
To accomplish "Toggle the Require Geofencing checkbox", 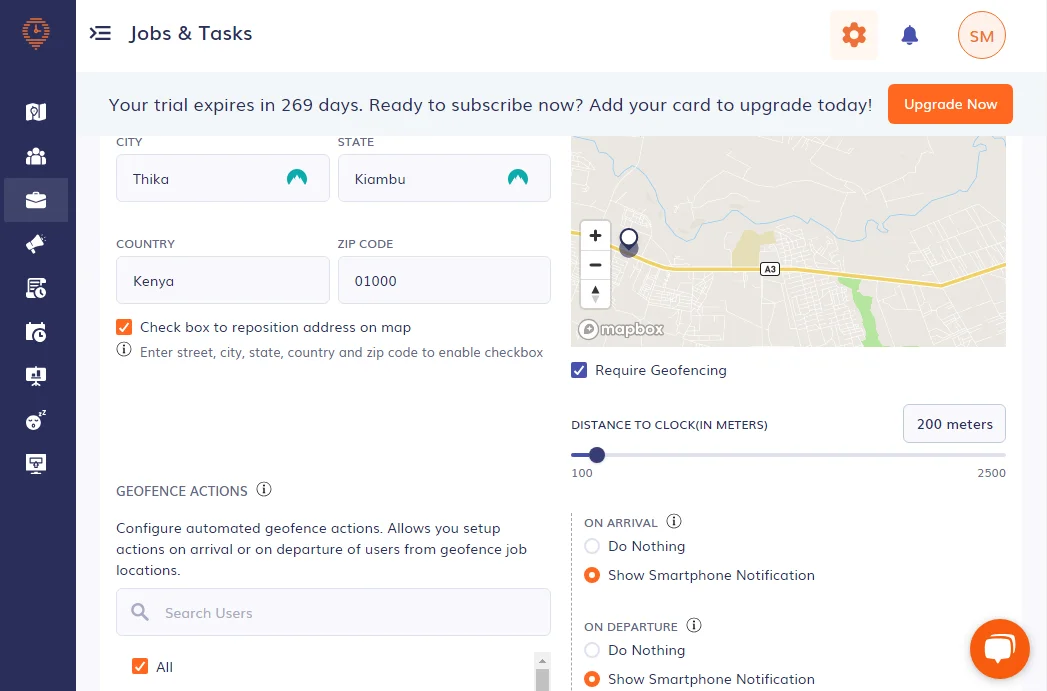I will coord(579,370).
